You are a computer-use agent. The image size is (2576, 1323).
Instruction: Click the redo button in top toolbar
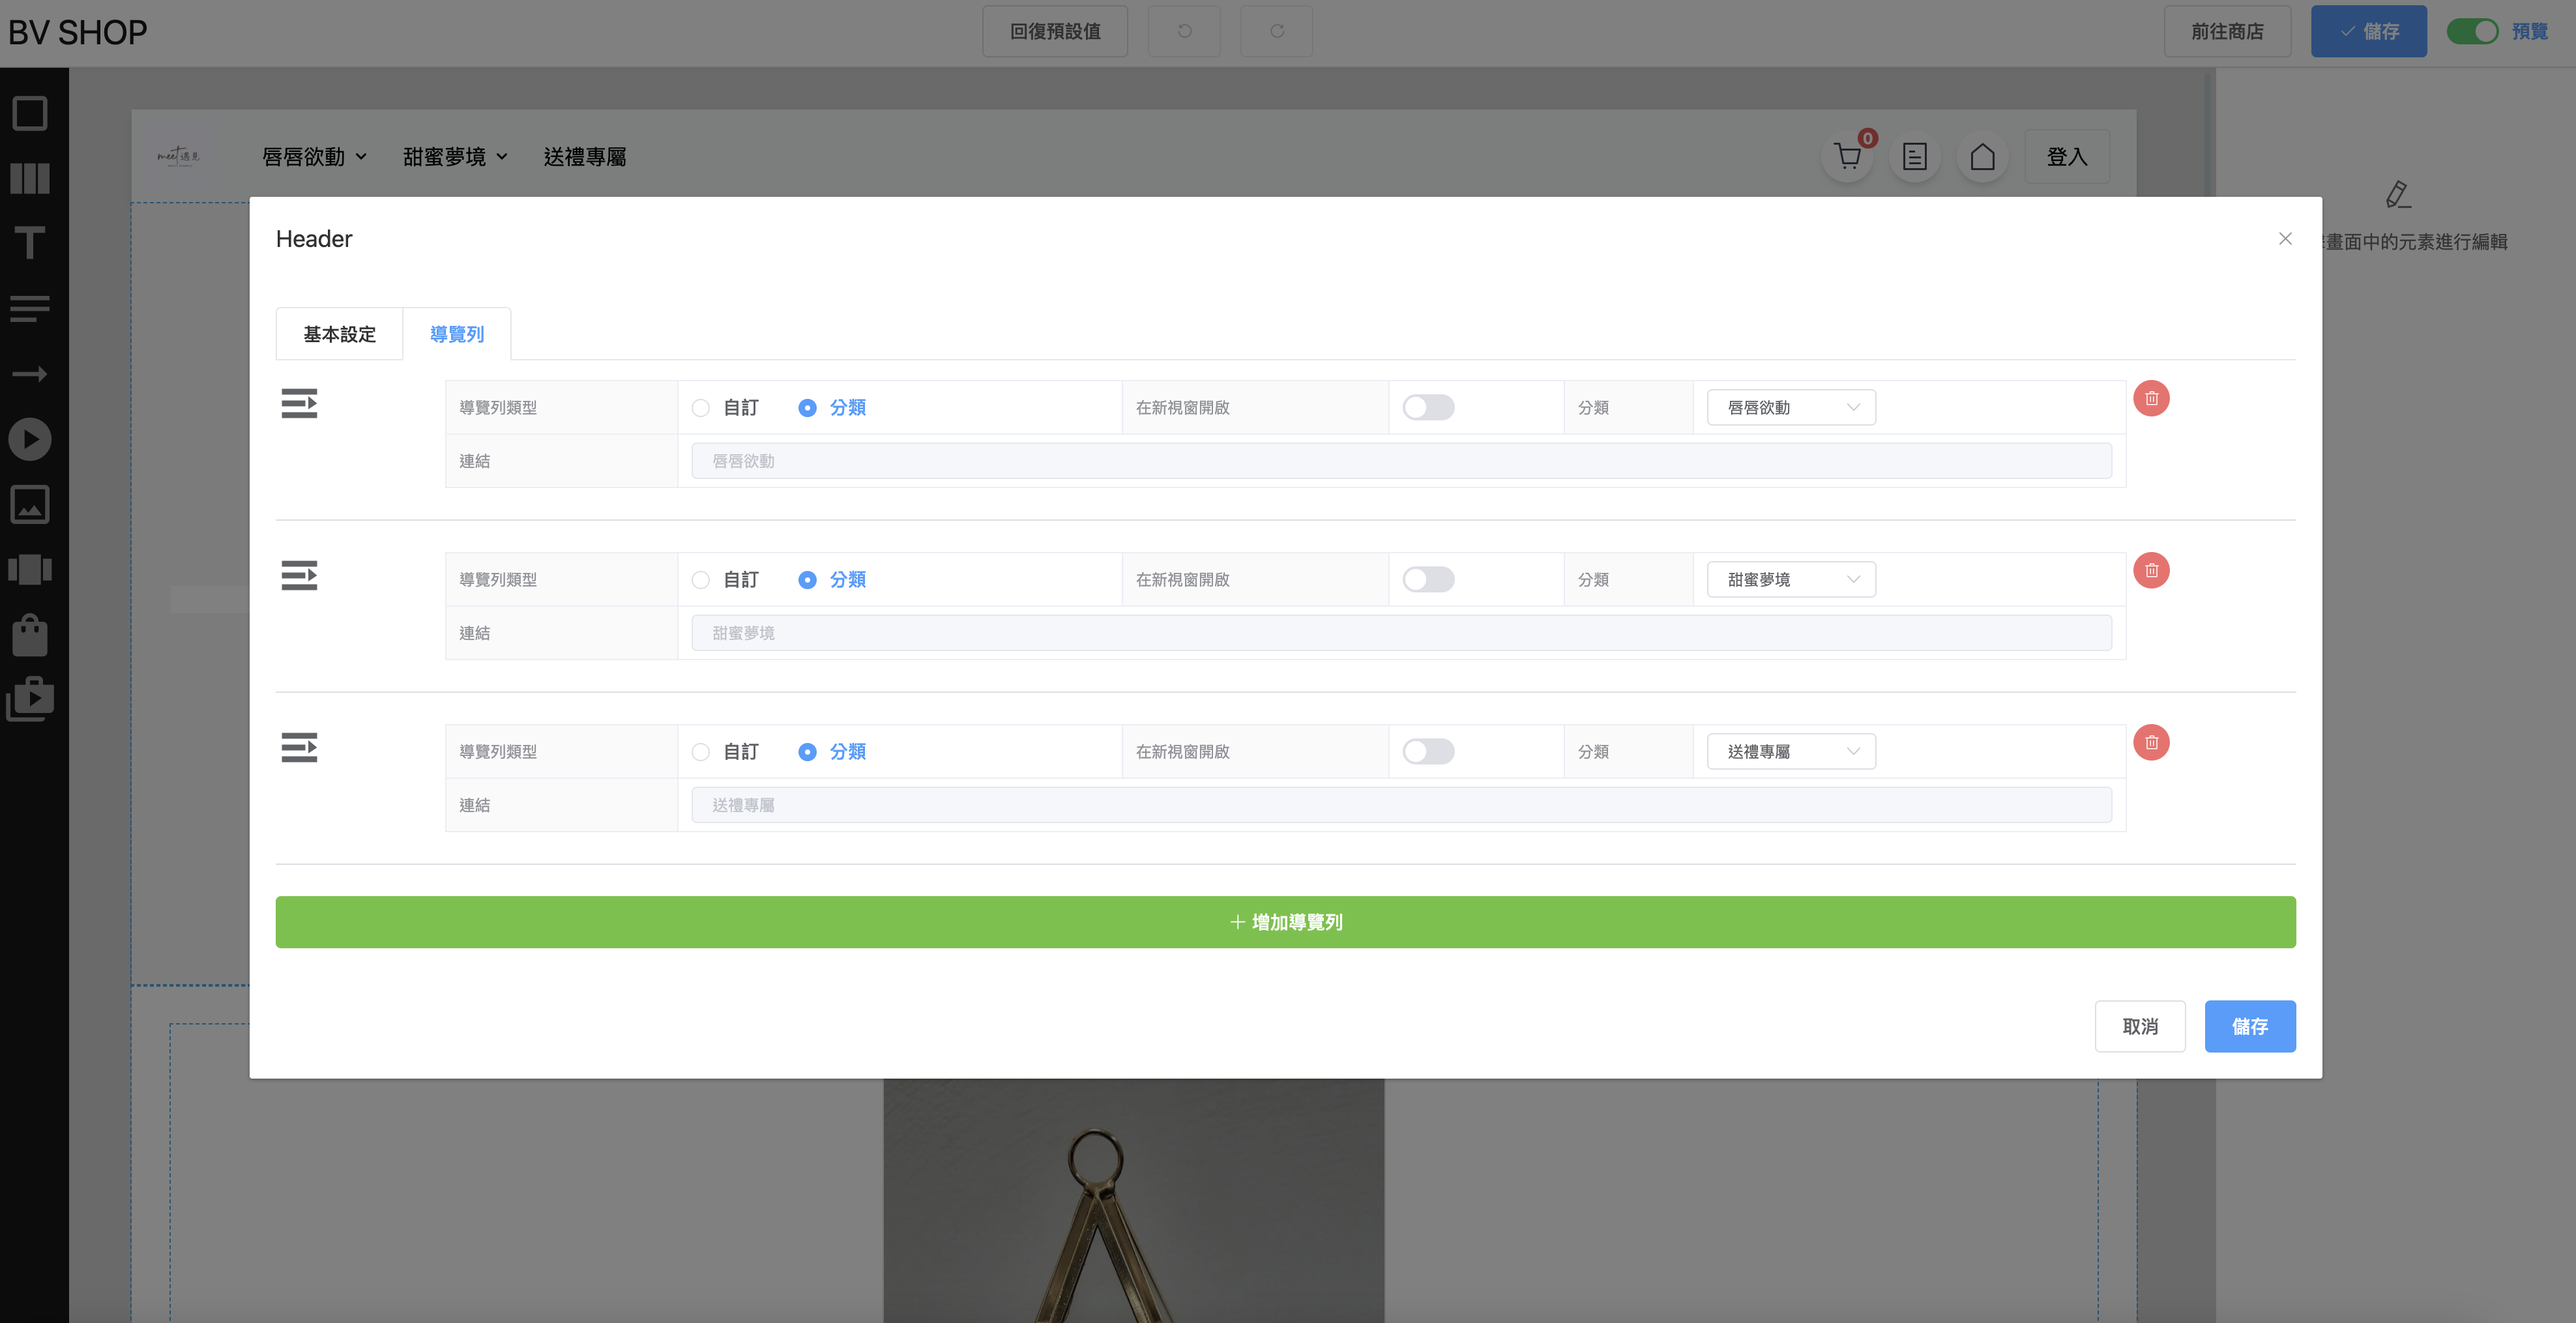tap(1277, 31)
